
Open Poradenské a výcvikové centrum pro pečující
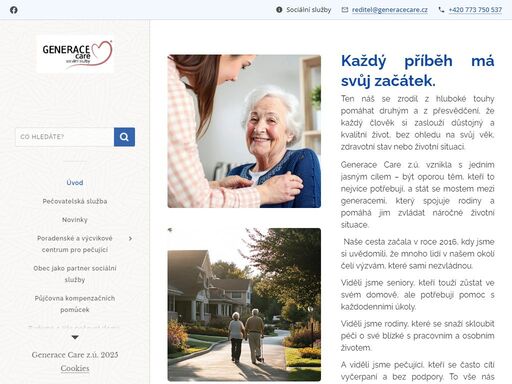point(75,244)
